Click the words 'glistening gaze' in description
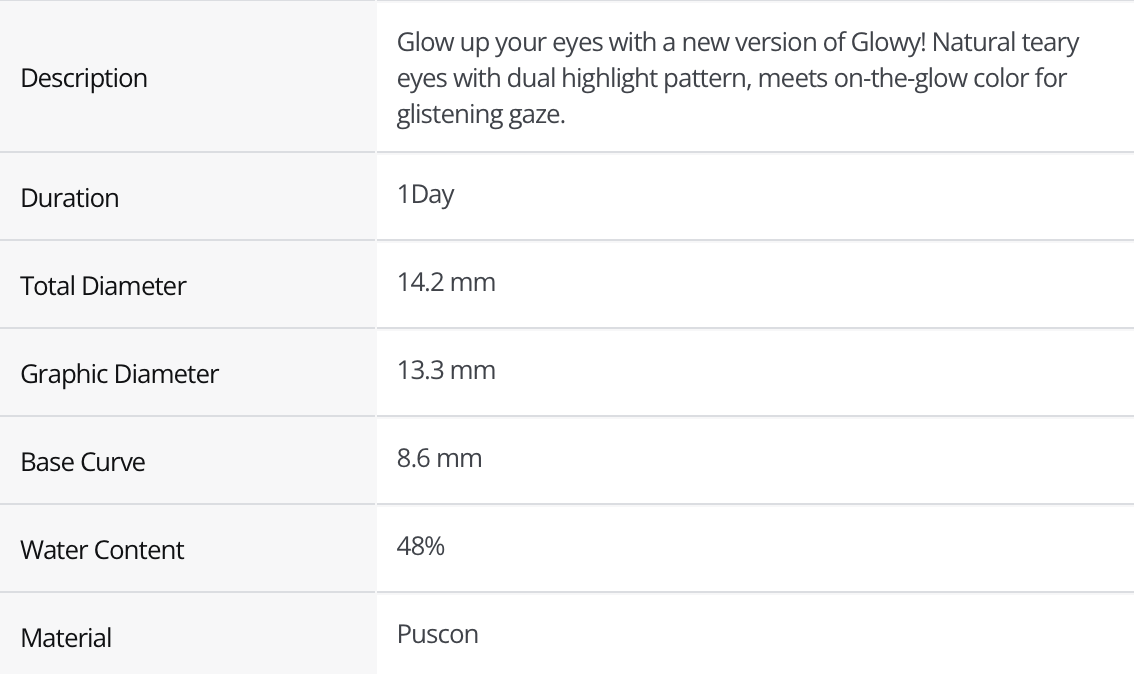1140x674 pixels. point(481,115)
